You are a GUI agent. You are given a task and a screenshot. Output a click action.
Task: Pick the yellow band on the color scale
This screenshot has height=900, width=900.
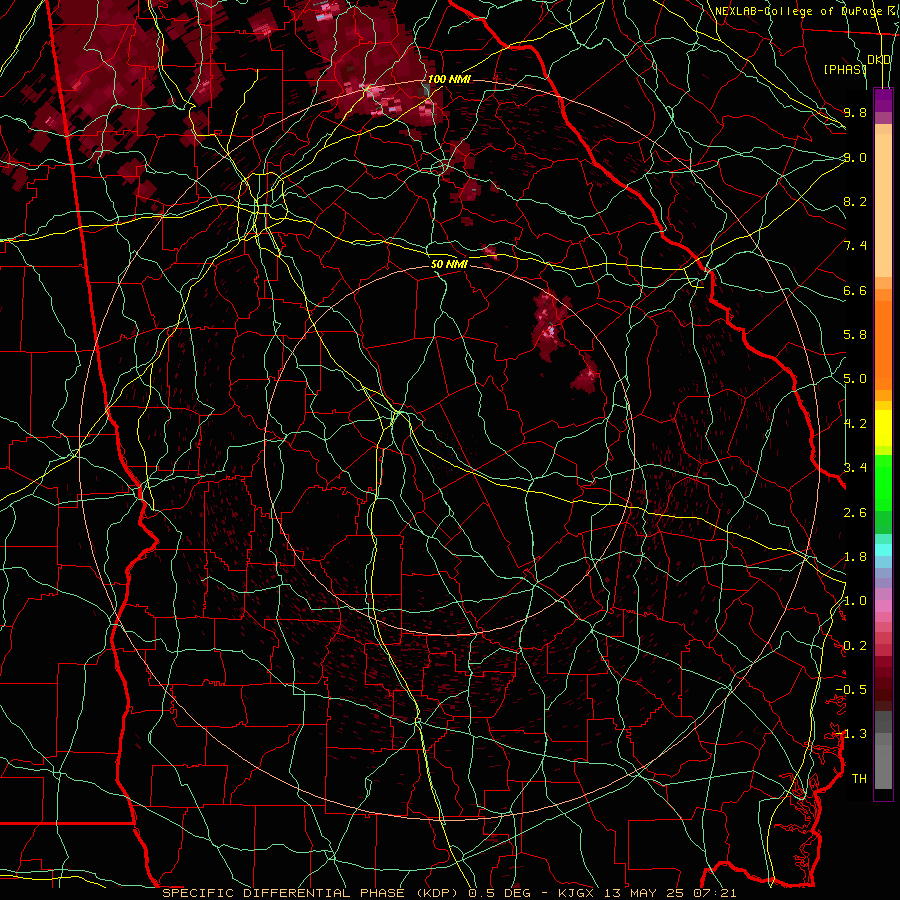point(883,428)
